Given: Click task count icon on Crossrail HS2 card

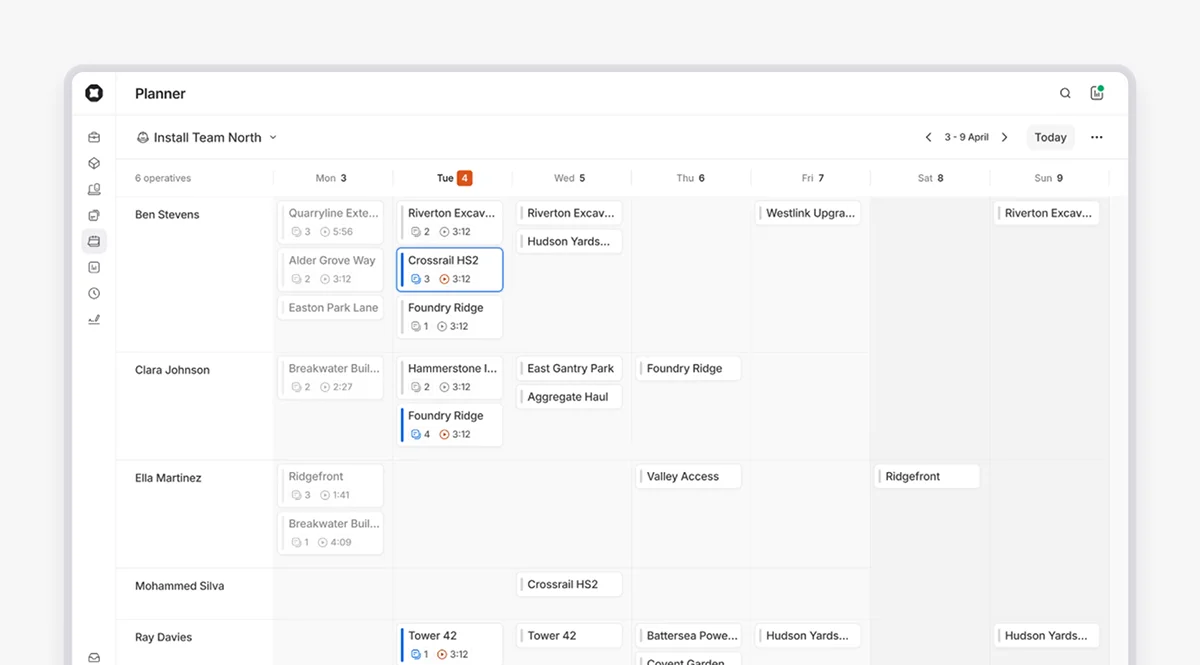Looking at the screenshot, I should [416, 279].
